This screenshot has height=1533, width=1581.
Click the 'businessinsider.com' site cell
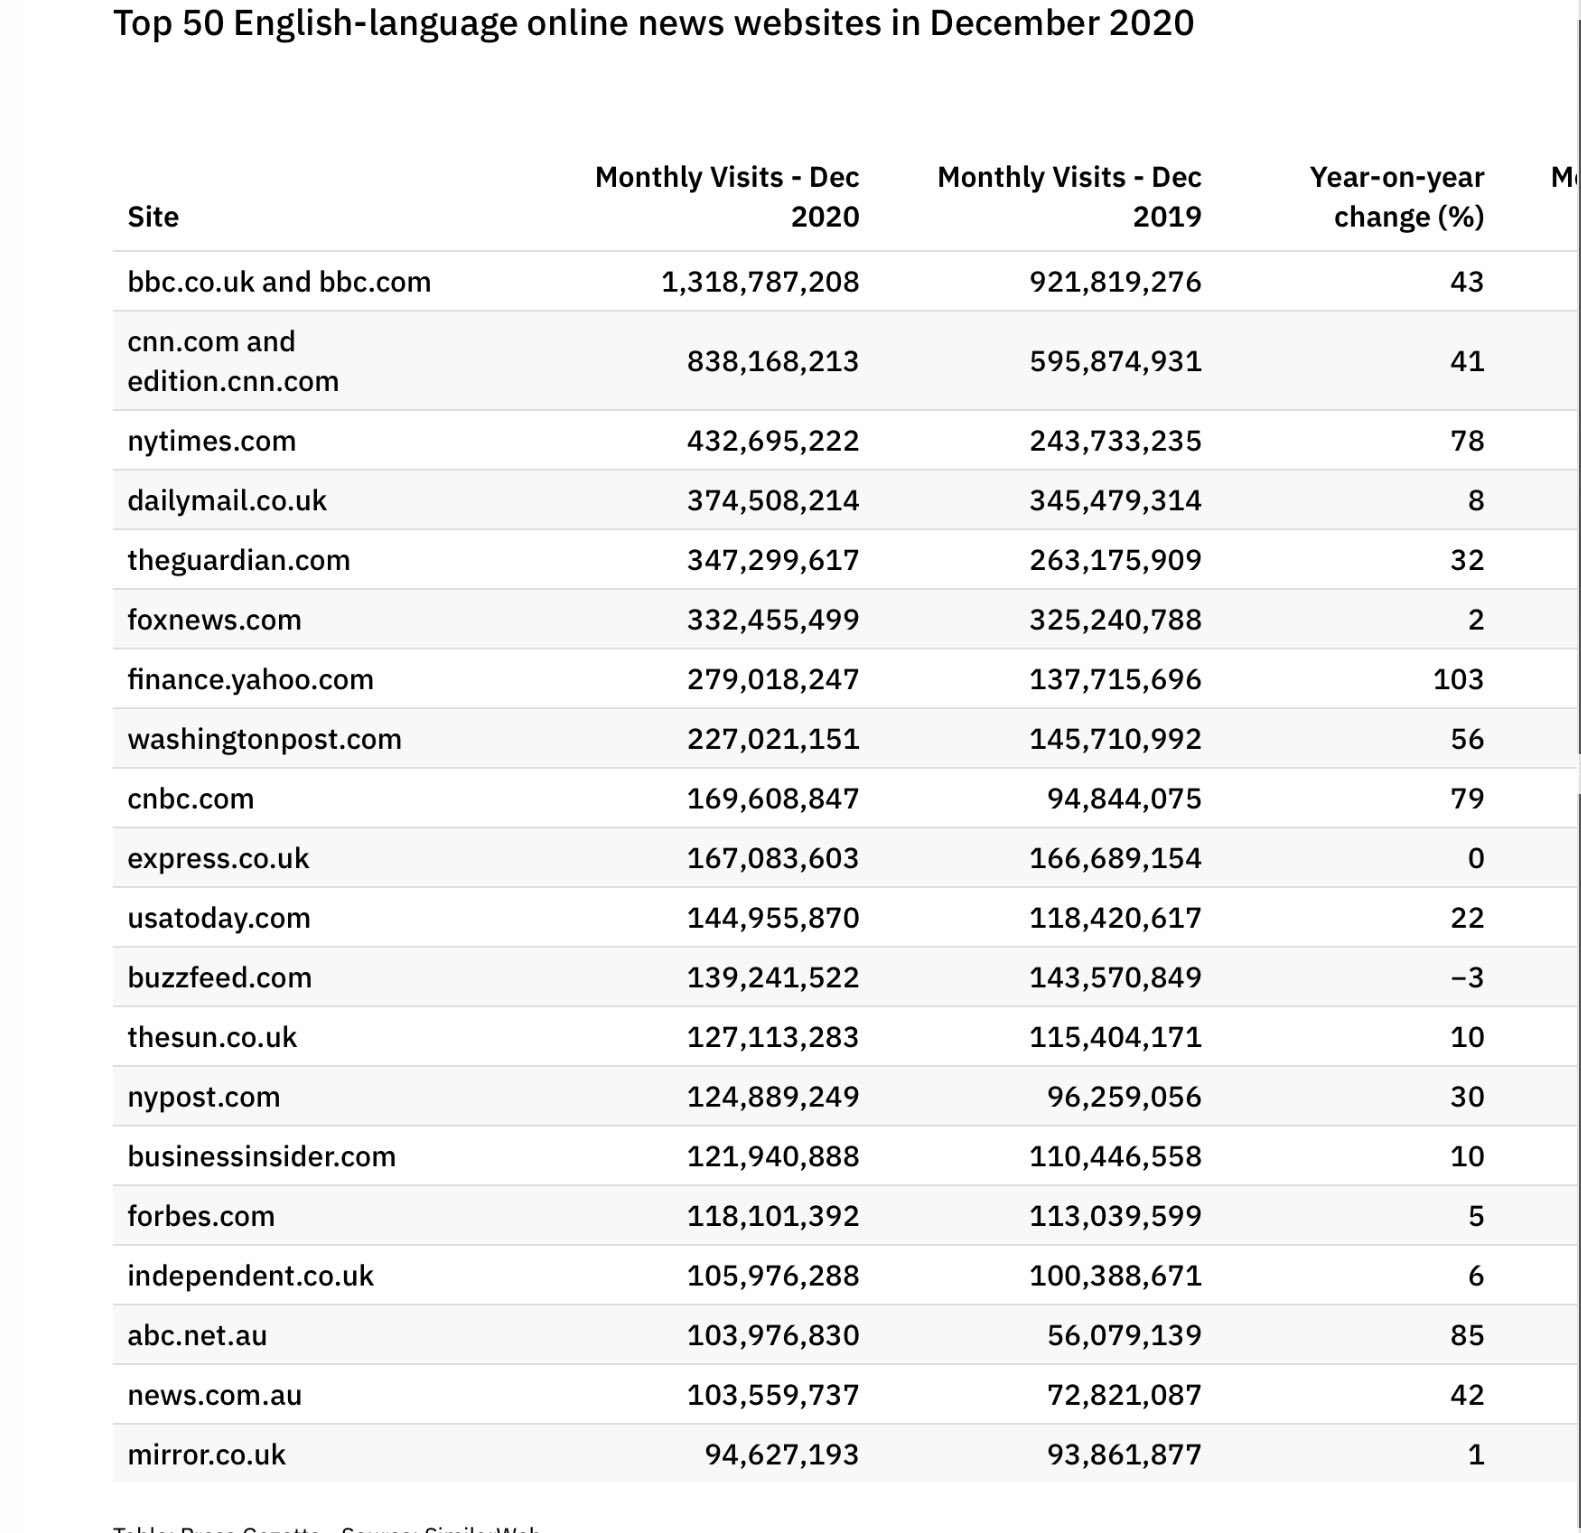coord(261,1156)
